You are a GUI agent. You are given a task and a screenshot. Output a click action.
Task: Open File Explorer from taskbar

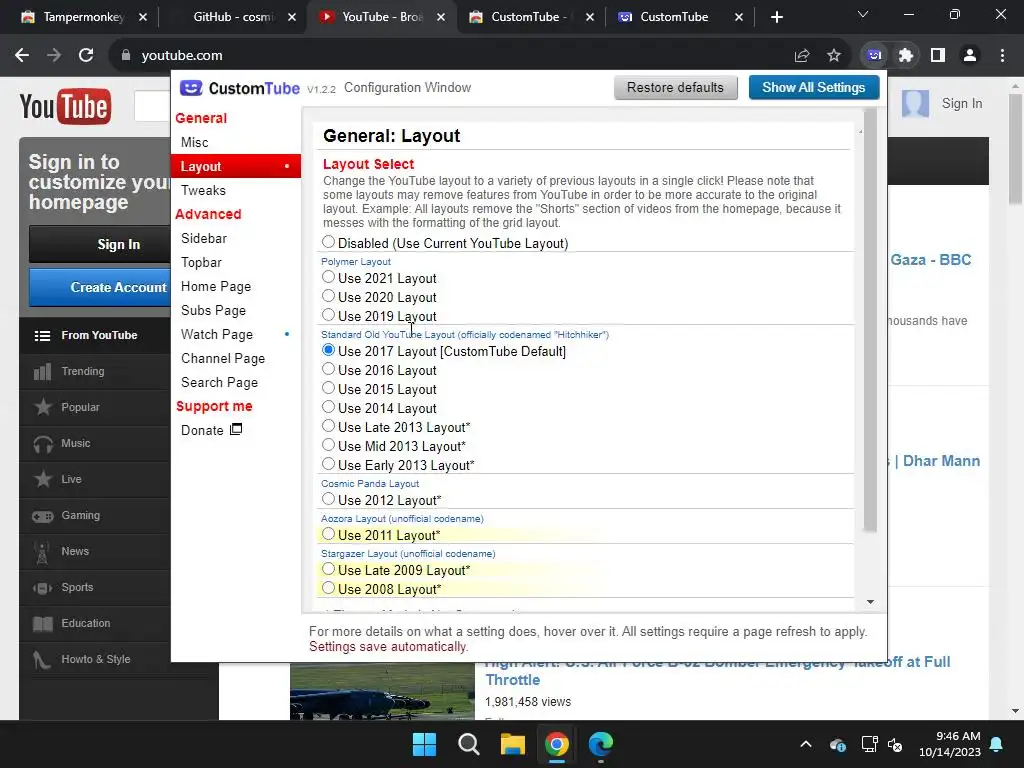(513, 744)
